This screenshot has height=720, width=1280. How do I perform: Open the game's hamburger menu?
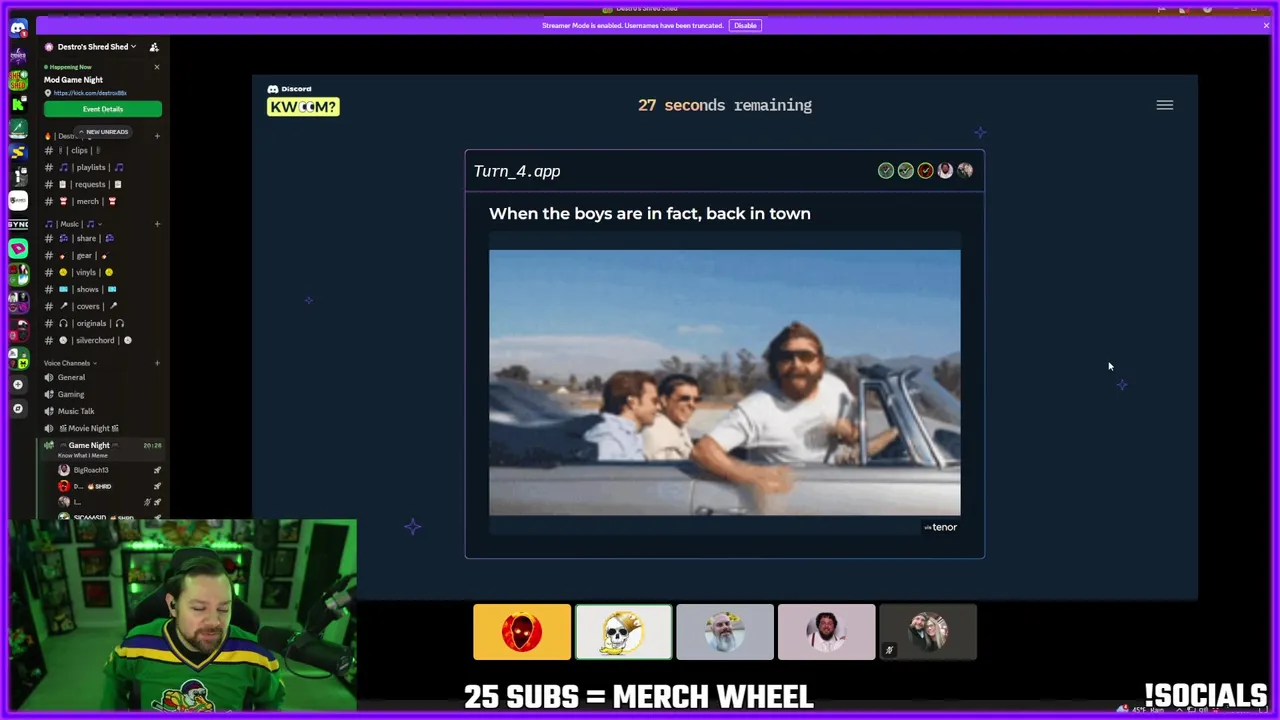pyautogui.click(x=1165, y=105)
